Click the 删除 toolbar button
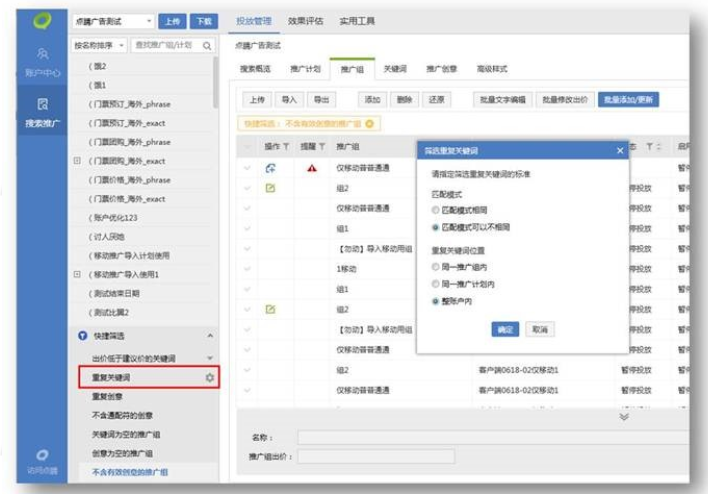The image size is (708, 494). 405,99
